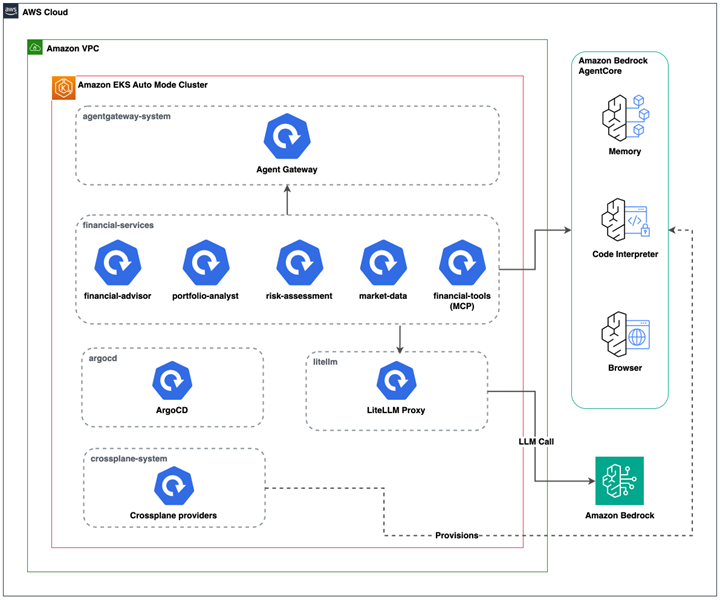Click the AgentCore Browser icon
This screenshot has height=600, width=720.
coord(625,334)
